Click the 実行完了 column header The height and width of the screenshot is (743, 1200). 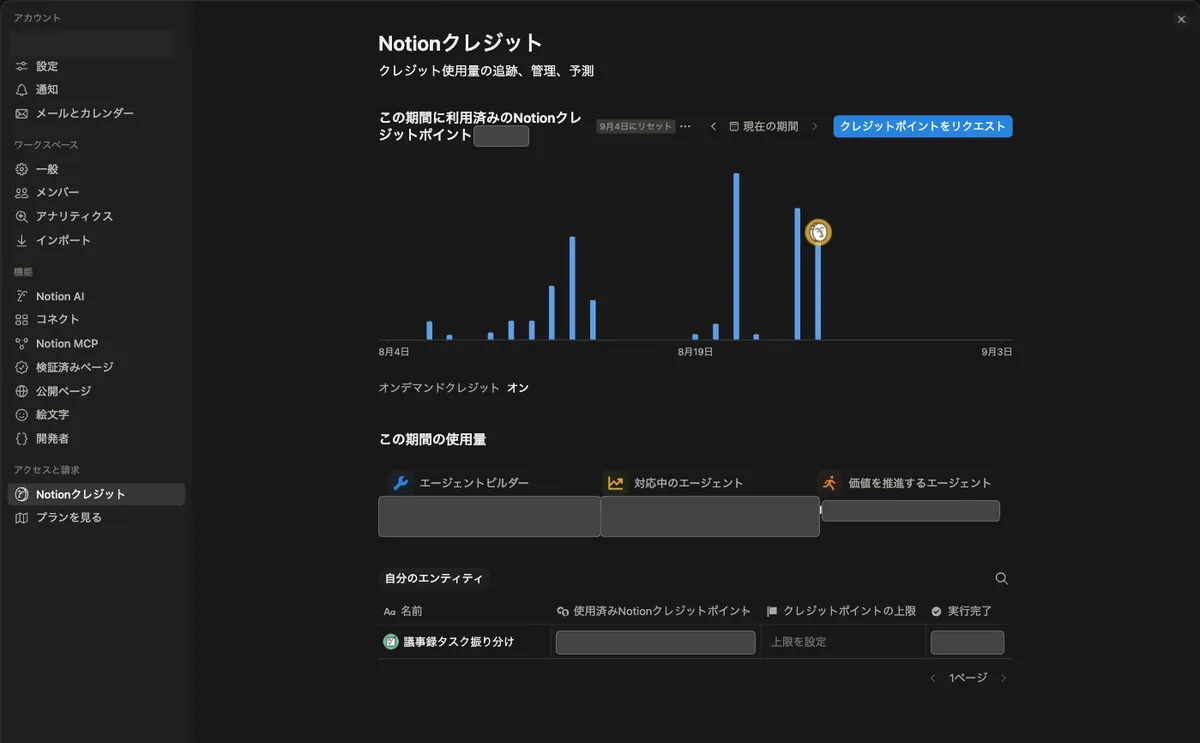(x=961, y=611)
